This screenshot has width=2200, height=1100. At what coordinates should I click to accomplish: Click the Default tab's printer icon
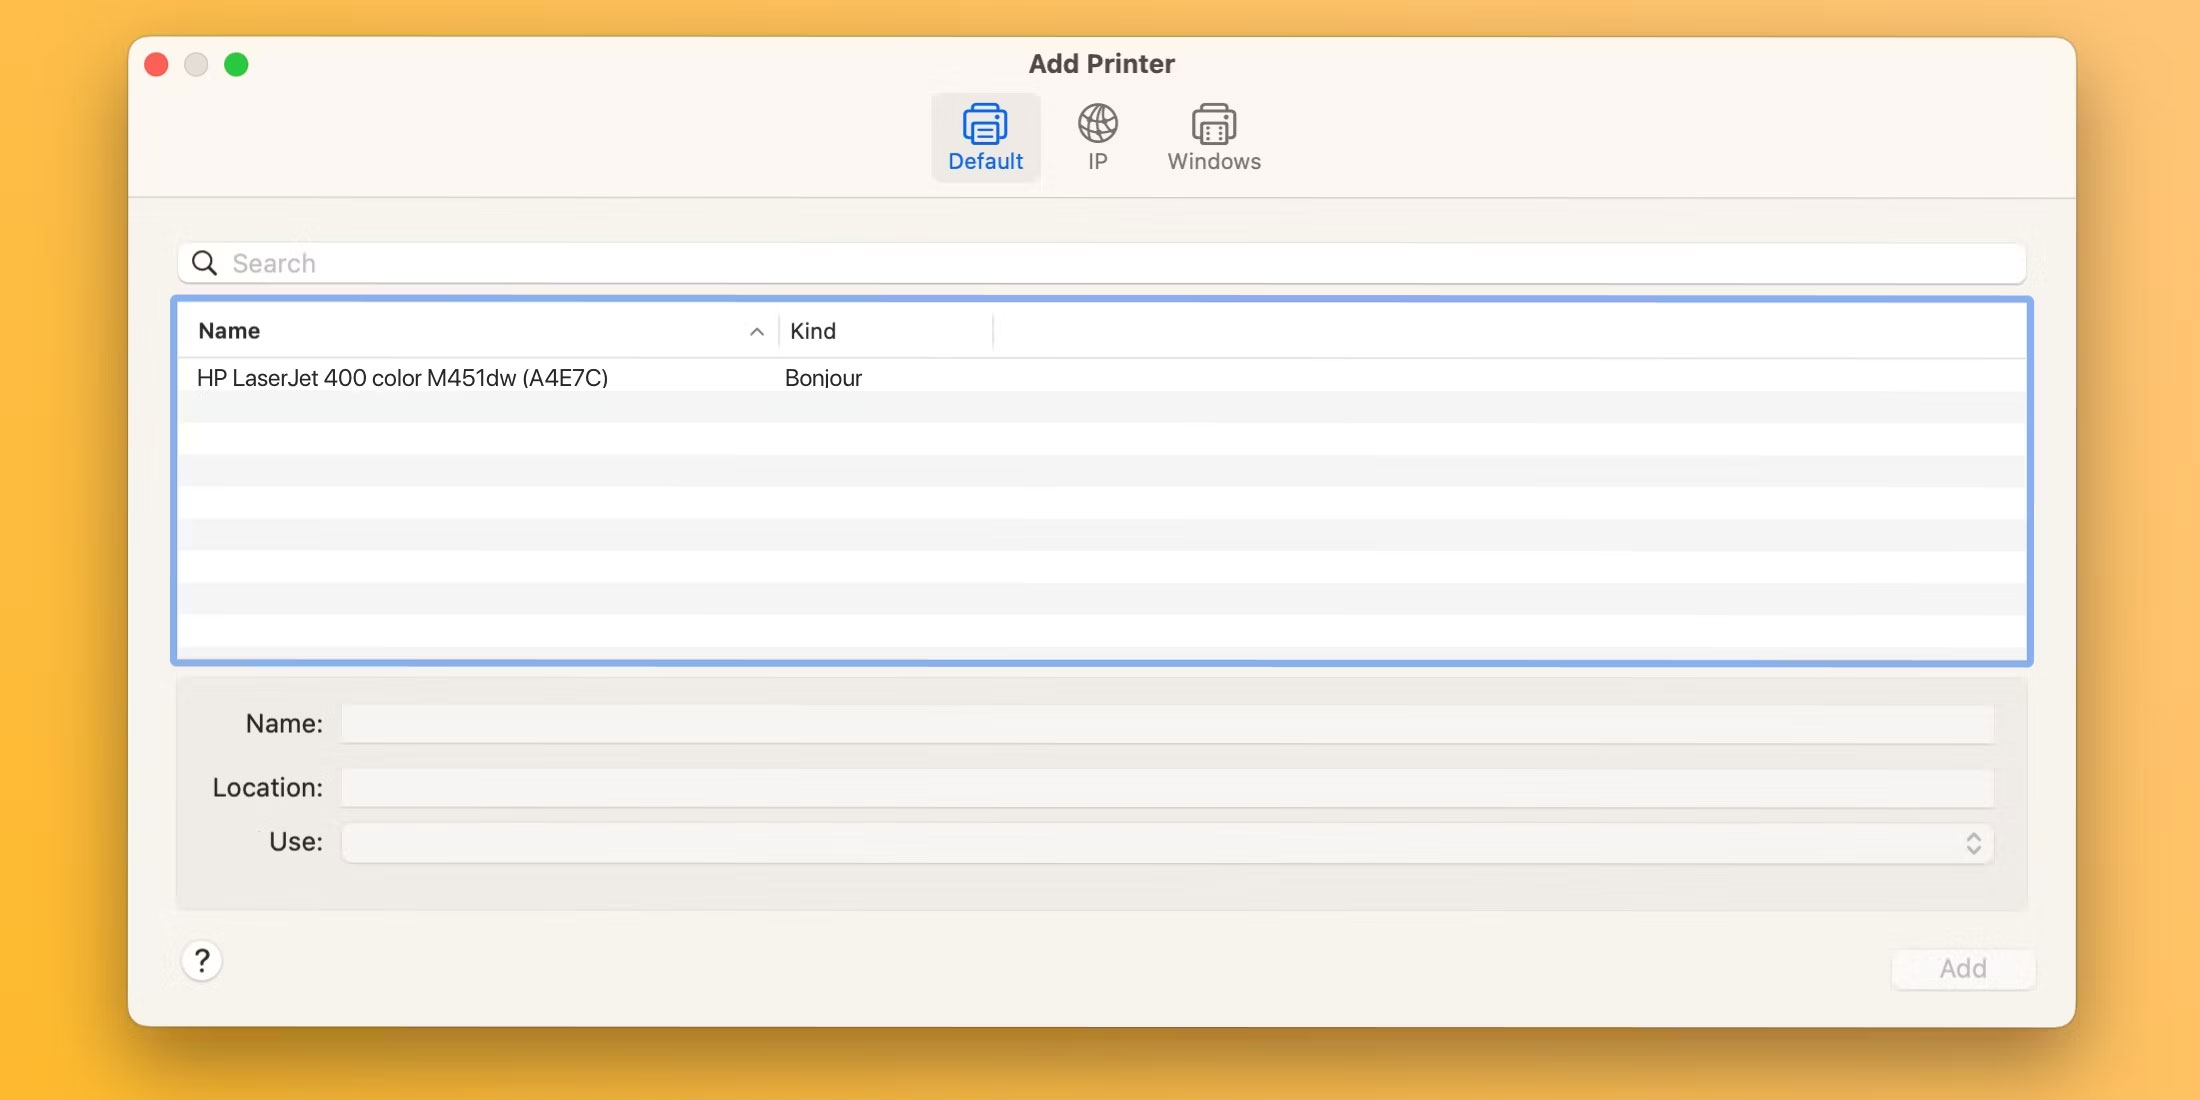point(984,125)
